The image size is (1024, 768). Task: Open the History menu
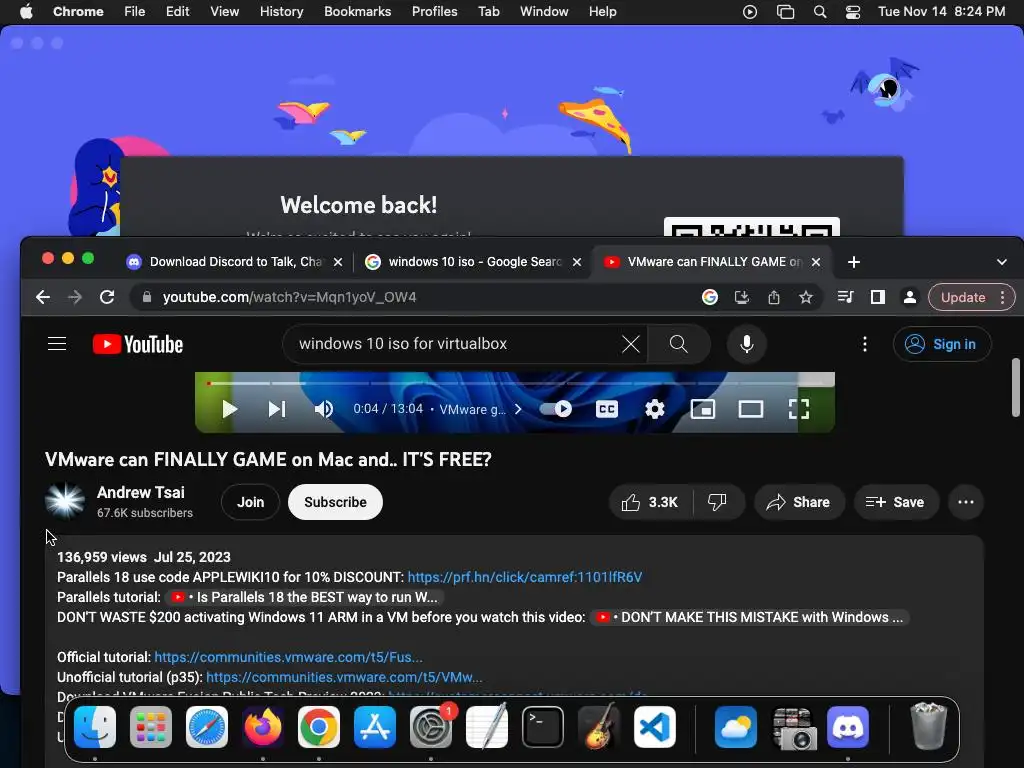tap(281, 11)
